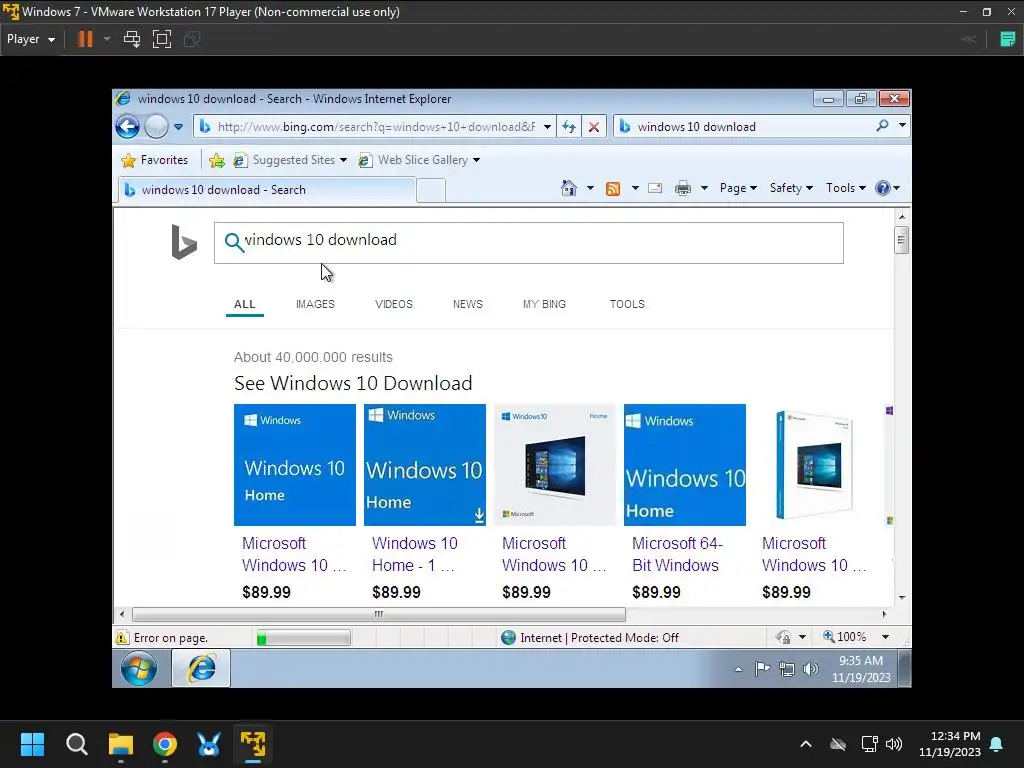
Task: Click the bing.com URL address field
Action: point(376,127)
